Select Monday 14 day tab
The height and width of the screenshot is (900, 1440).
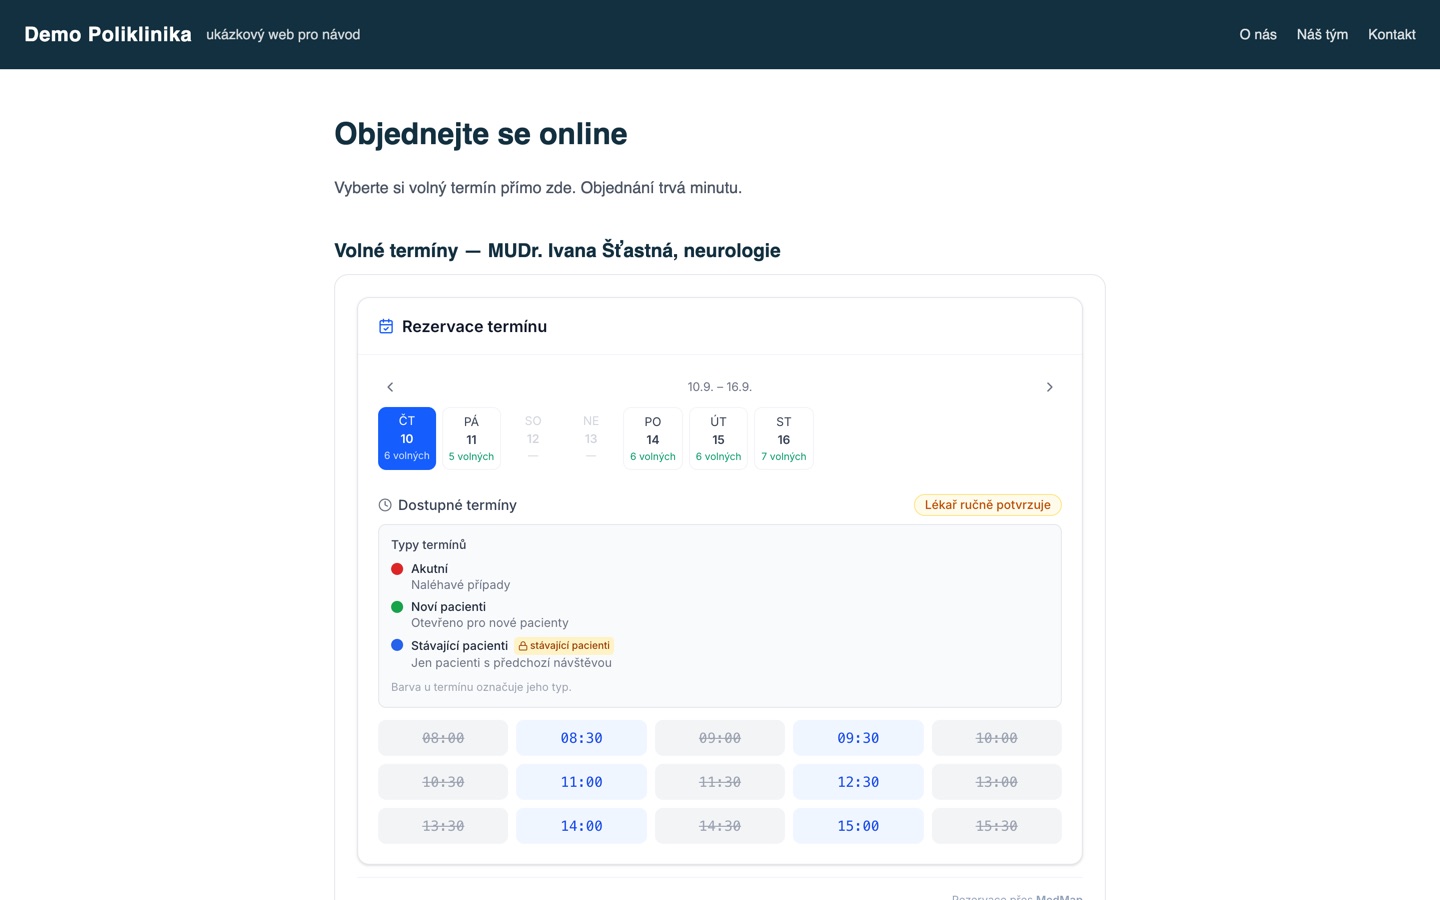click(653, 438)
